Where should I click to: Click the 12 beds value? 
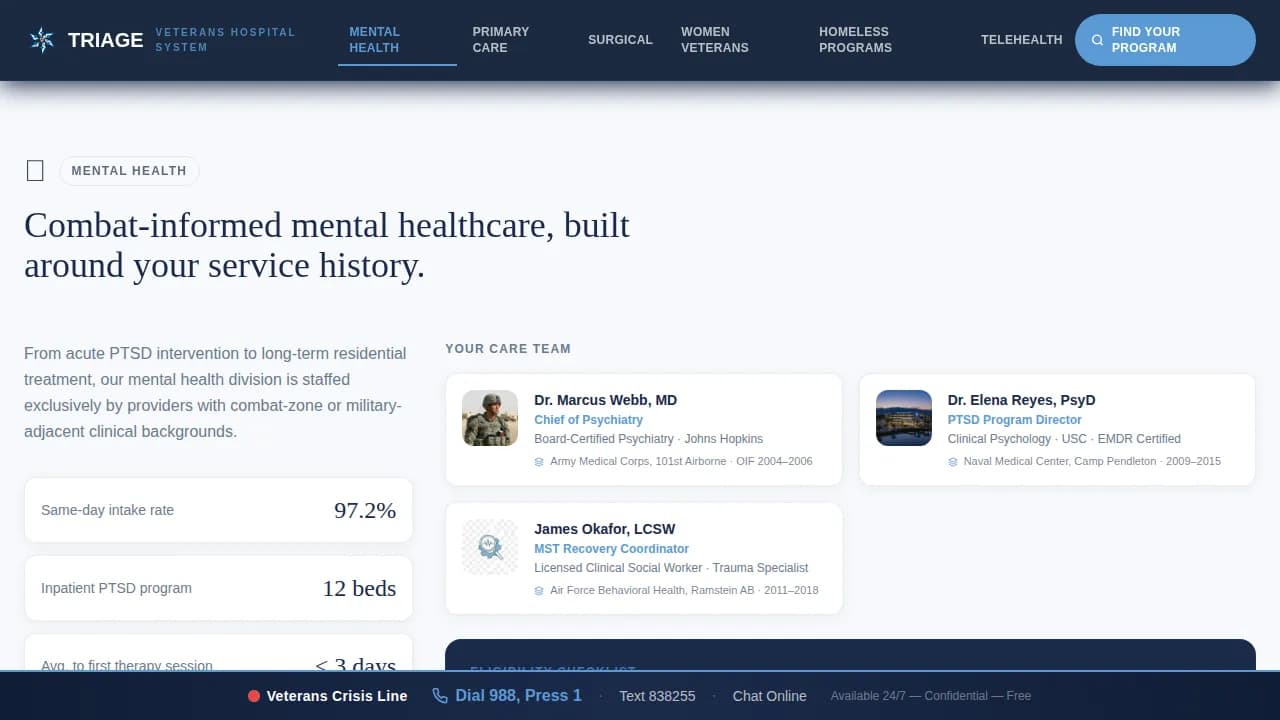click(359, 588)
